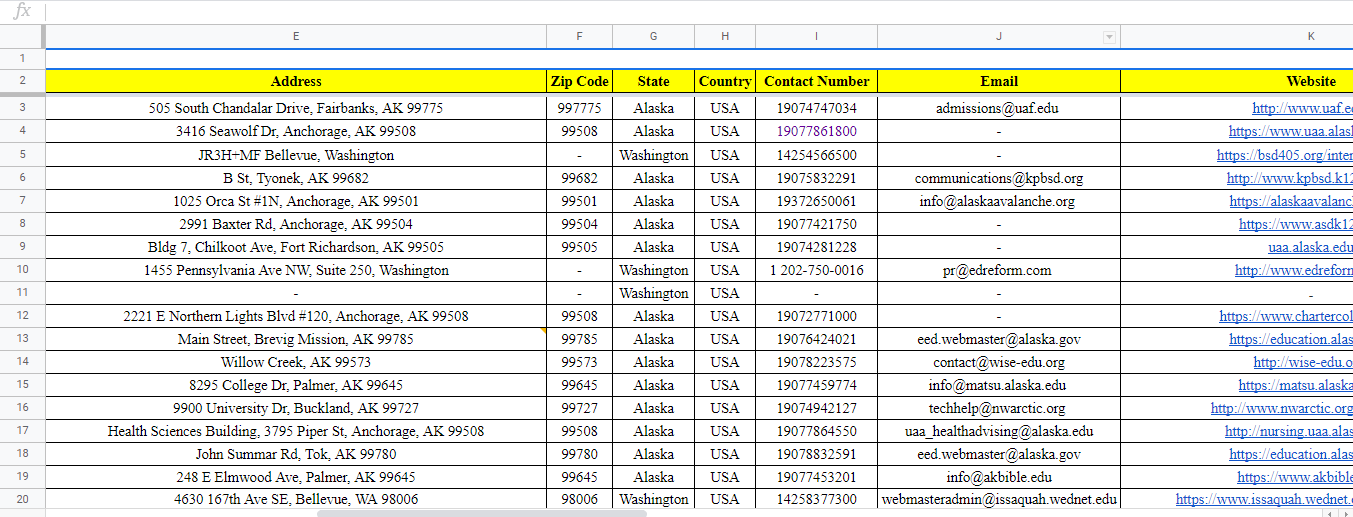This screenshot has width=1353, height=517.
Task: Select cell pr@edreform.com
Action: (x=999, y=270)
